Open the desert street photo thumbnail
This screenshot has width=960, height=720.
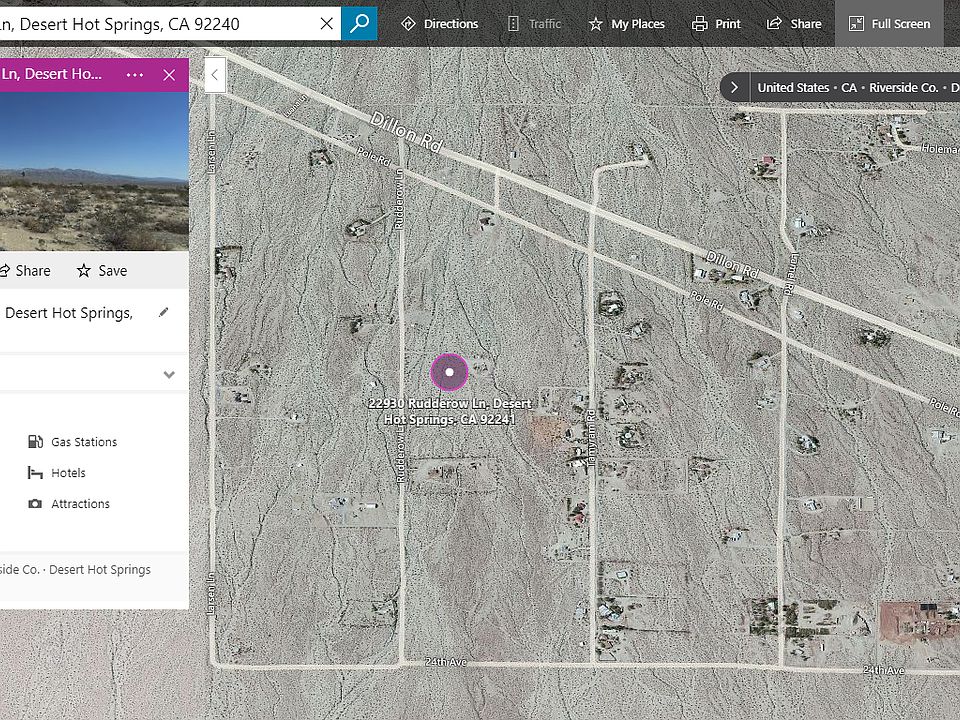click(94, 171)
